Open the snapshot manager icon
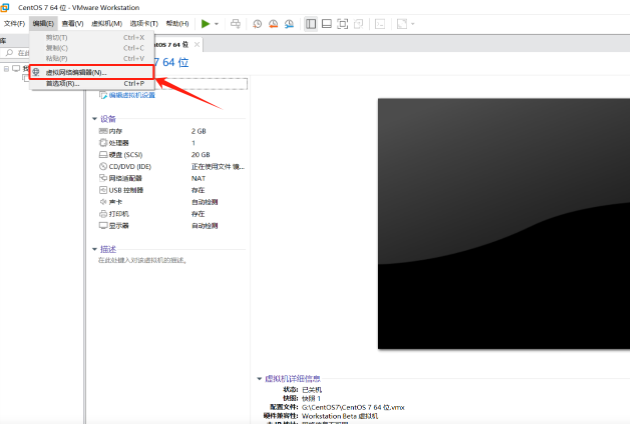 [x=289, y=24]
